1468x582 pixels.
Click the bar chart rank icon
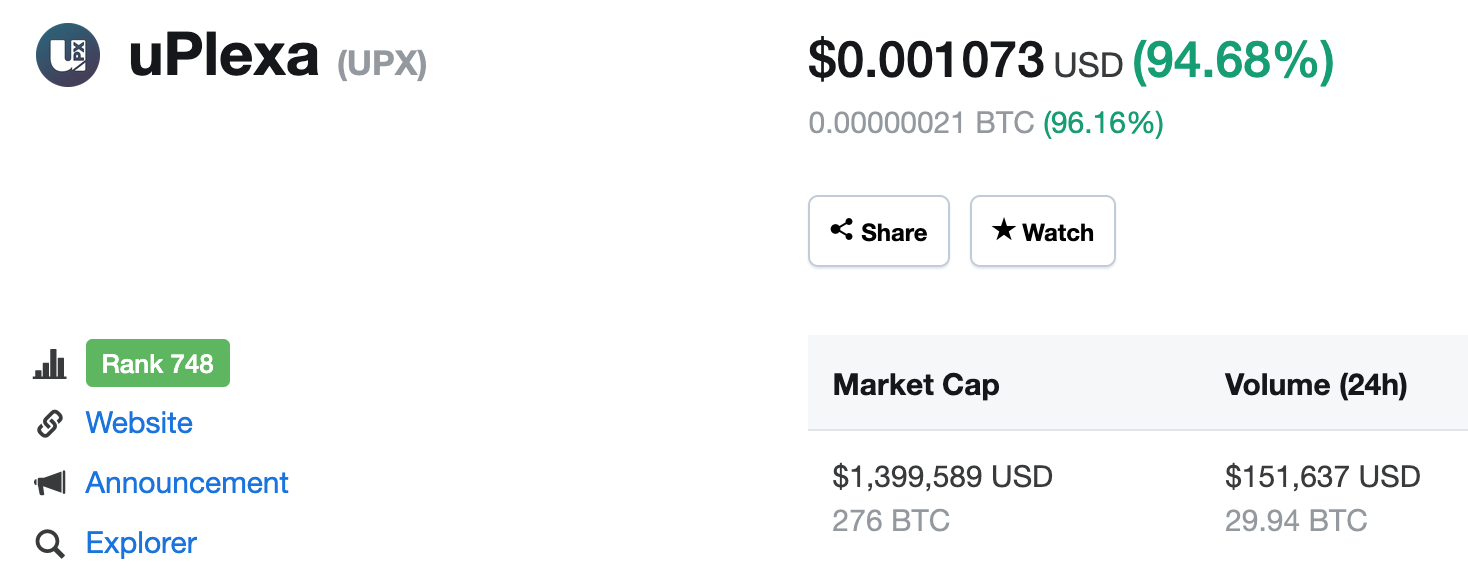tap(50, 364)
